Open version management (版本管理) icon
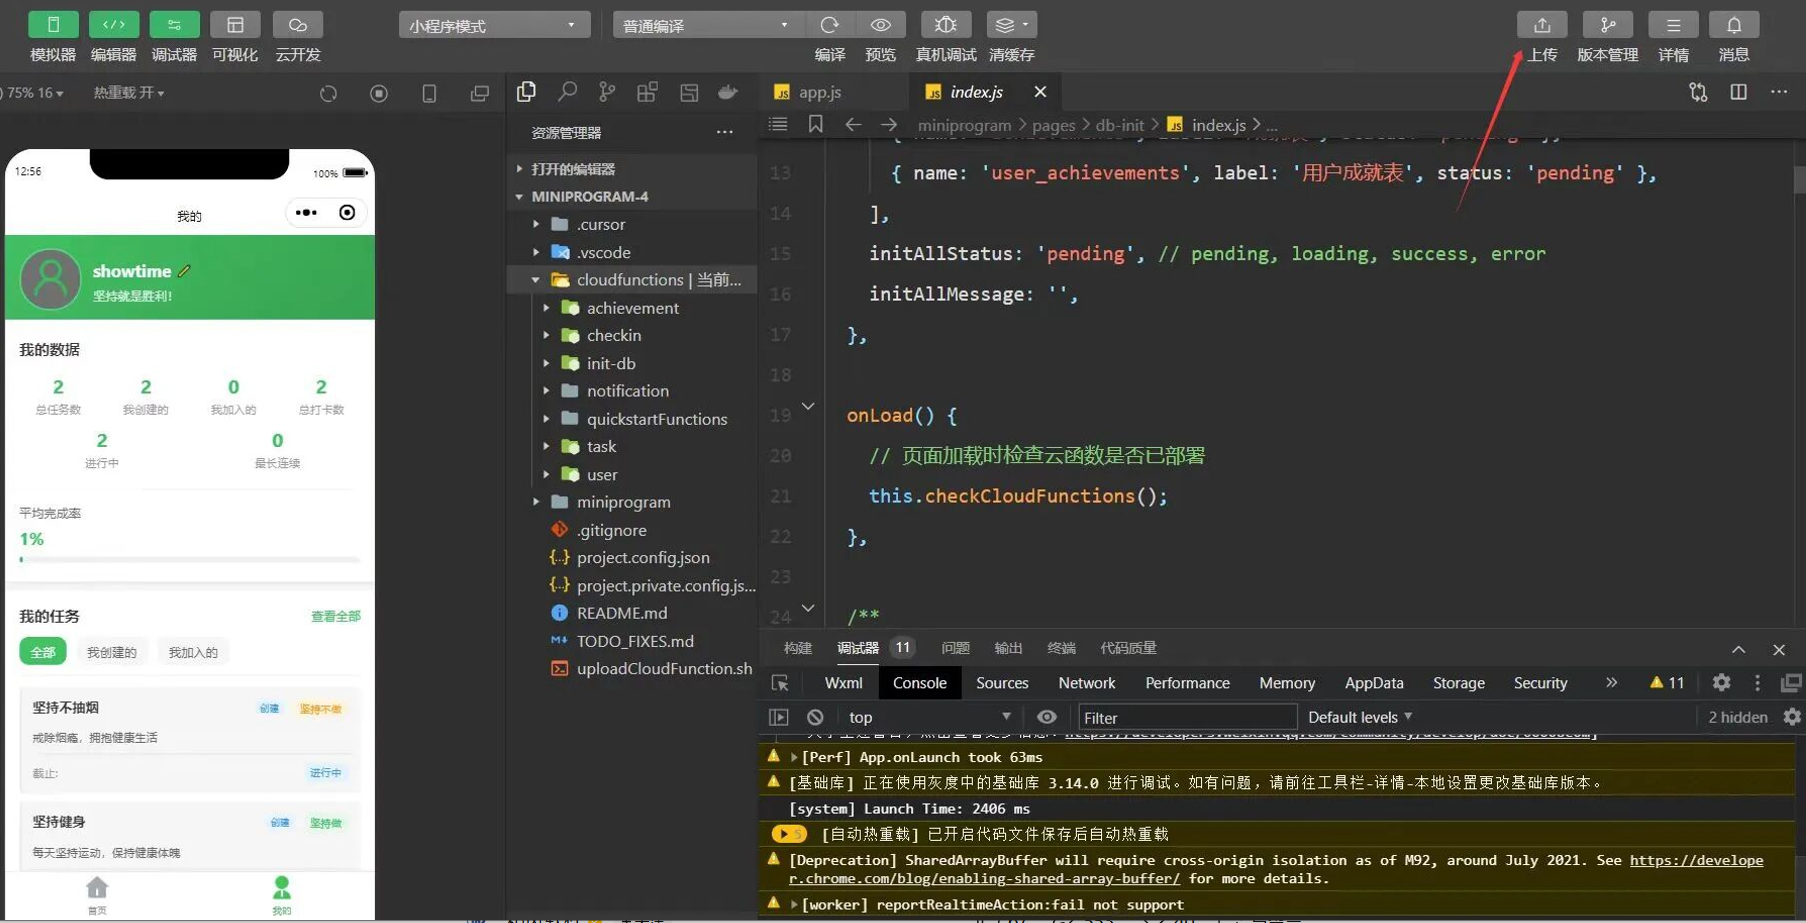 (x=1607, y=25)
